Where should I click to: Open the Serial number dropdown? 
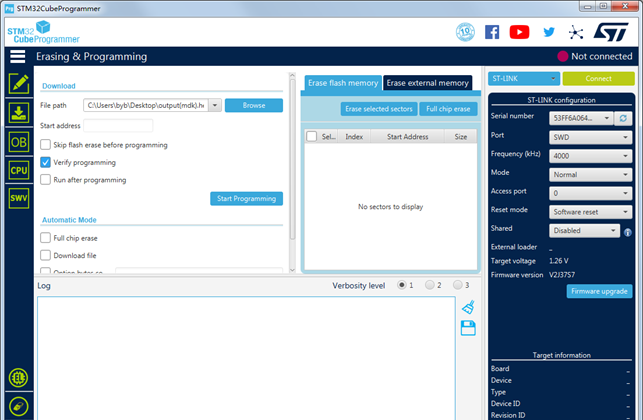581,118
